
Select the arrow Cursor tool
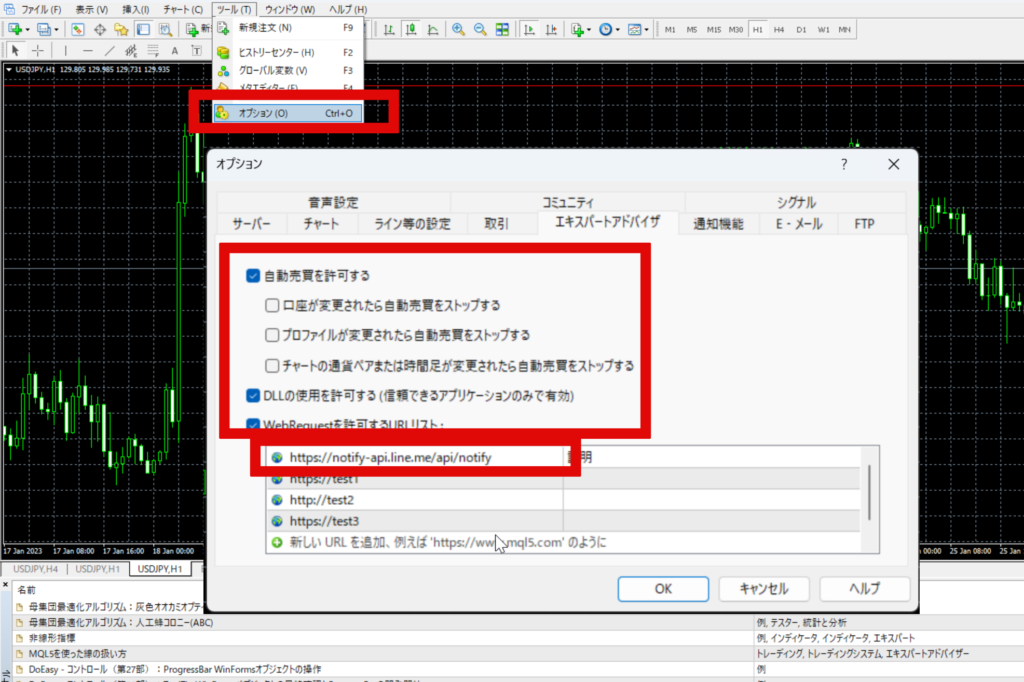click(16, 50)
